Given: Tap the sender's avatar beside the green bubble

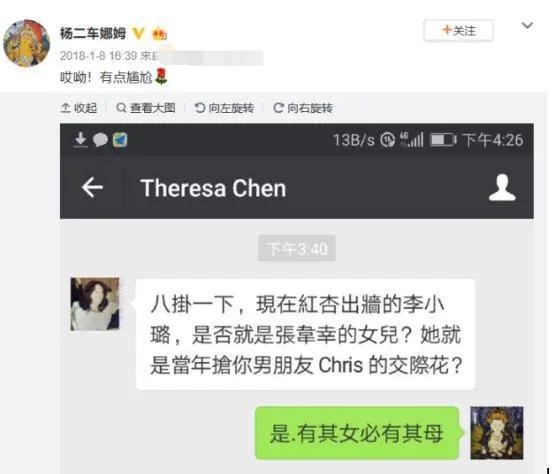Looking at the screenshot, I should click(x=497, y=433).
